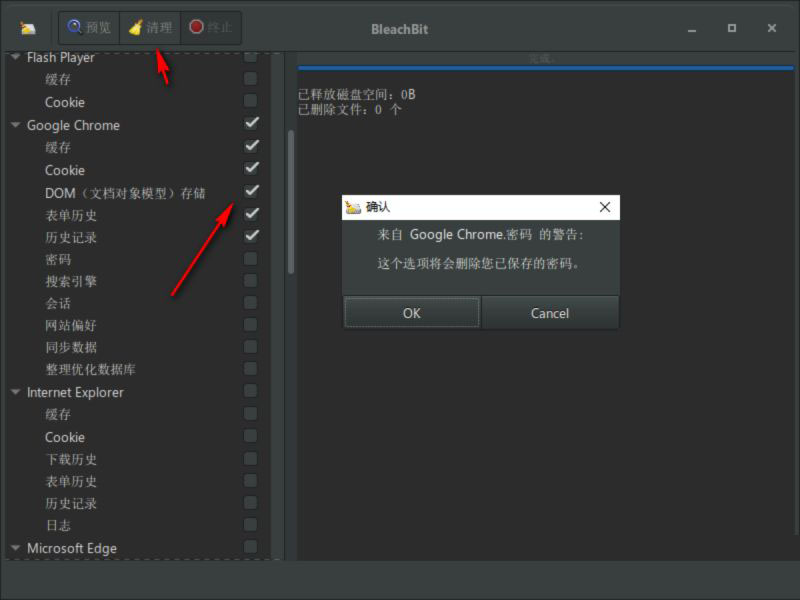Click the 已释放磁盘空间 result line
The image size is (800, 600).
[357, 94]
